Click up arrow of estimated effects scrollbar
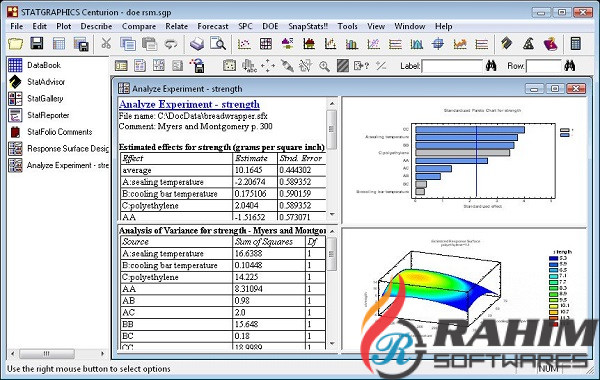 pos(332,103)
